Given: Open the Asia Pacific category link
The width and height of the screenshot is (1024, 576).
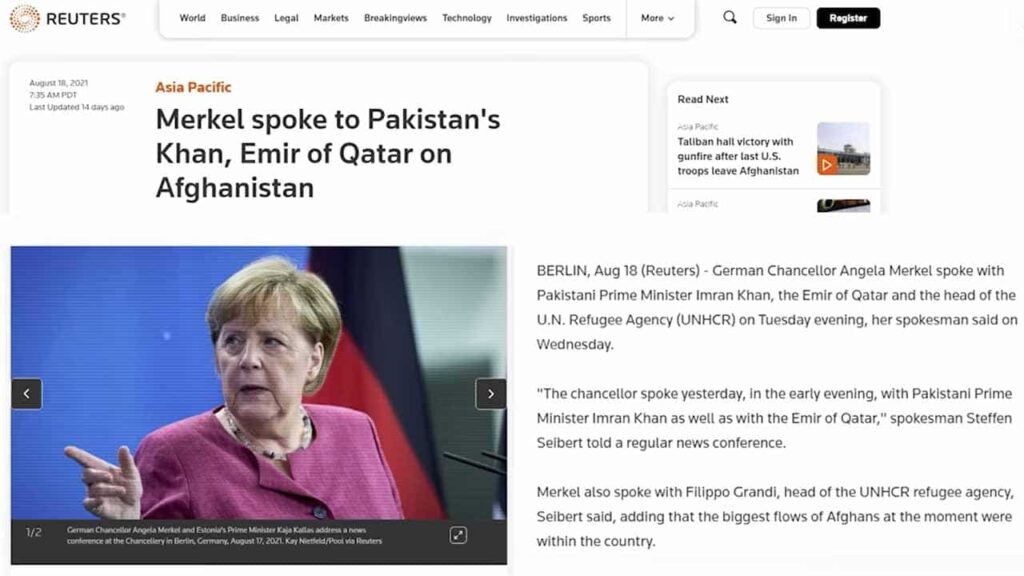Looking at the screenshot, I should click(193, 87).
